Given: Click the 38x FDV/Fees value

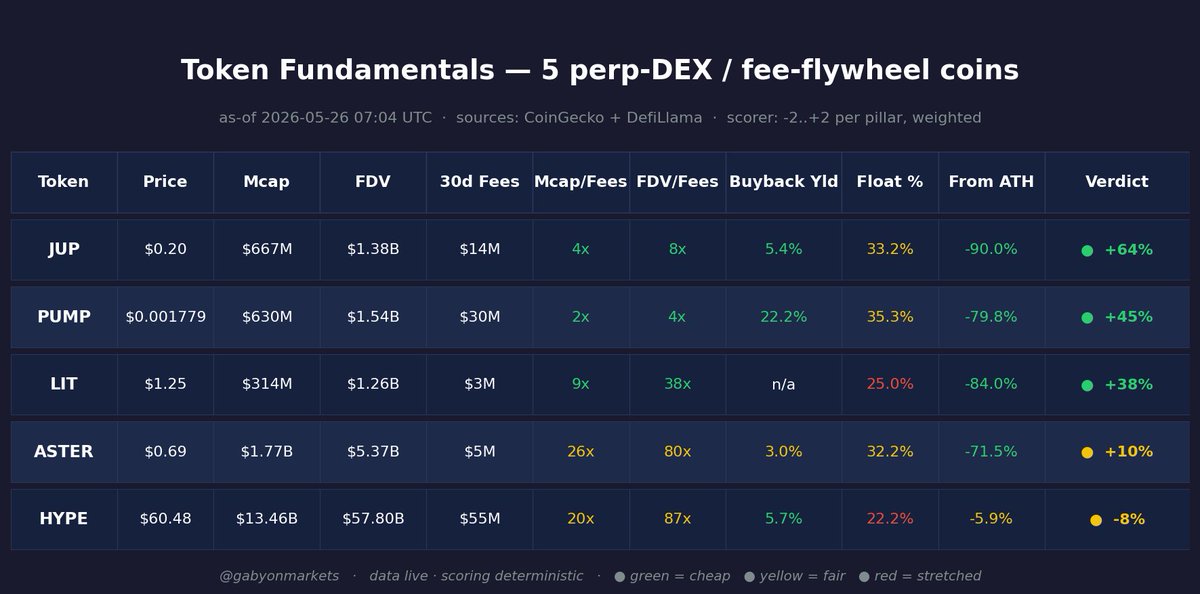Looking at the screenshot, I should [x=677, y=385].
